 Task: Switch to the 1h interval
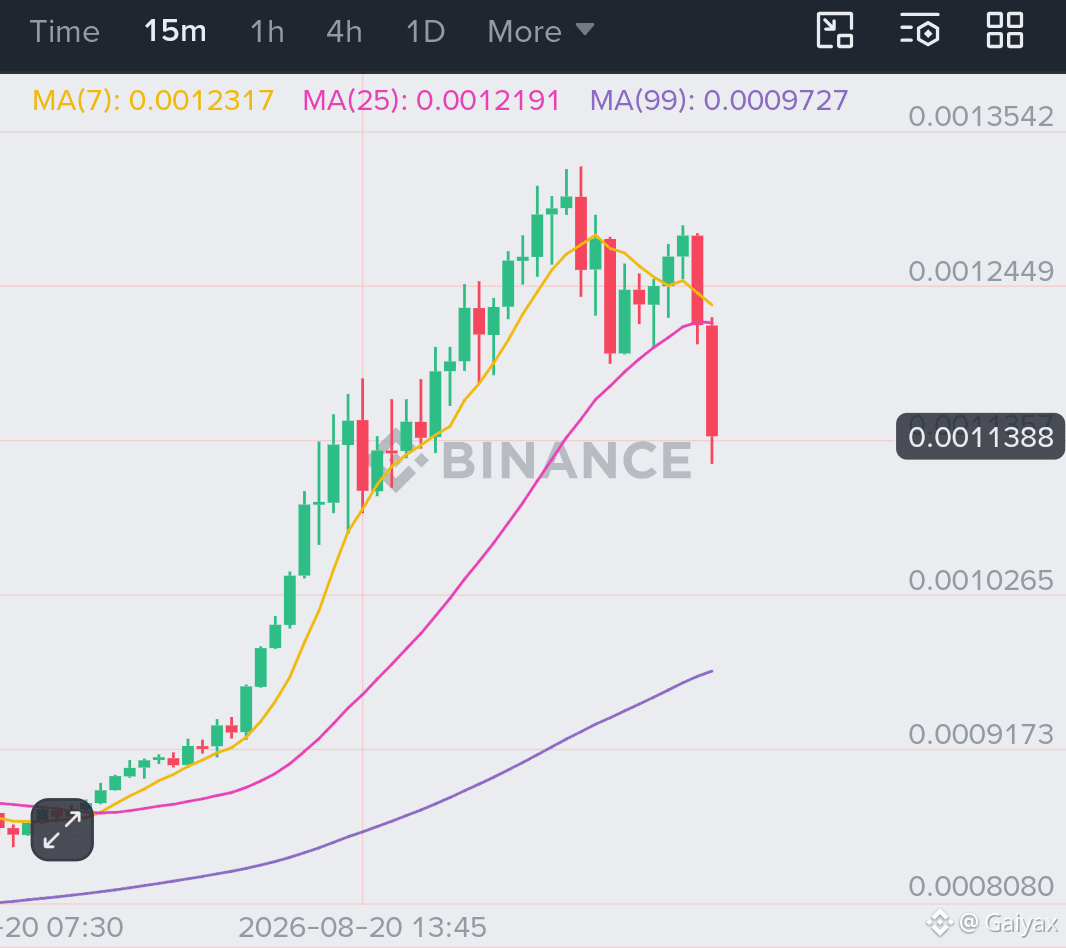(x=266, y=32)
